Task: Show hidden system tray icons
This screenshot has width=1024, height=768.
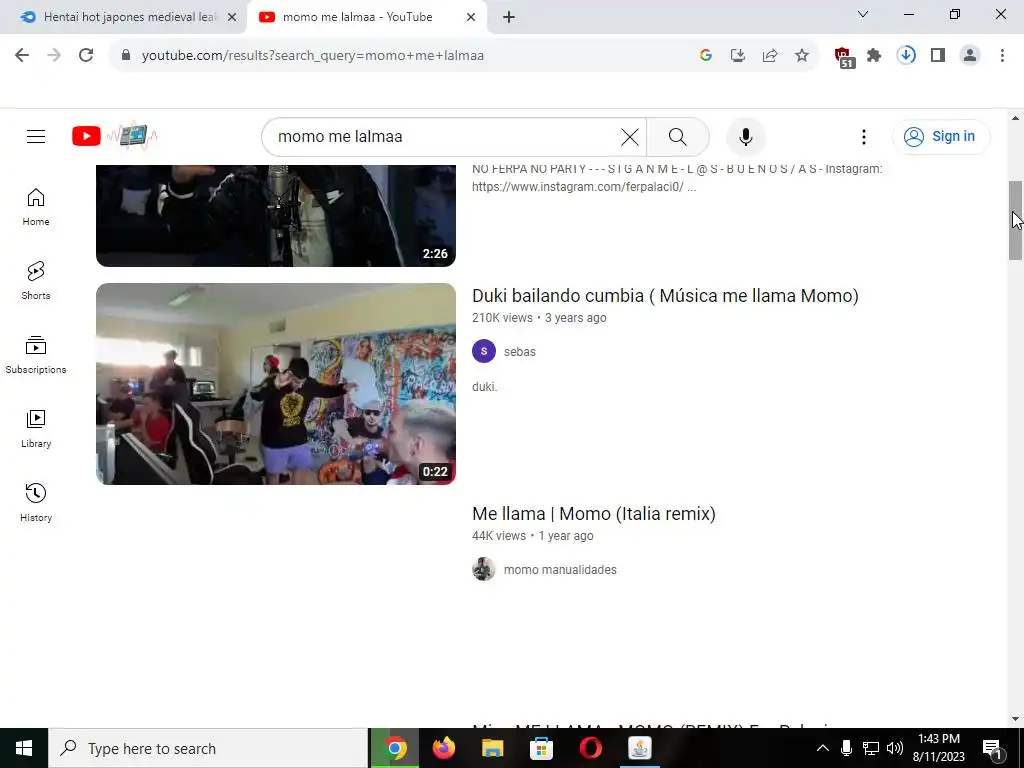Action: [x=823, y=748]
